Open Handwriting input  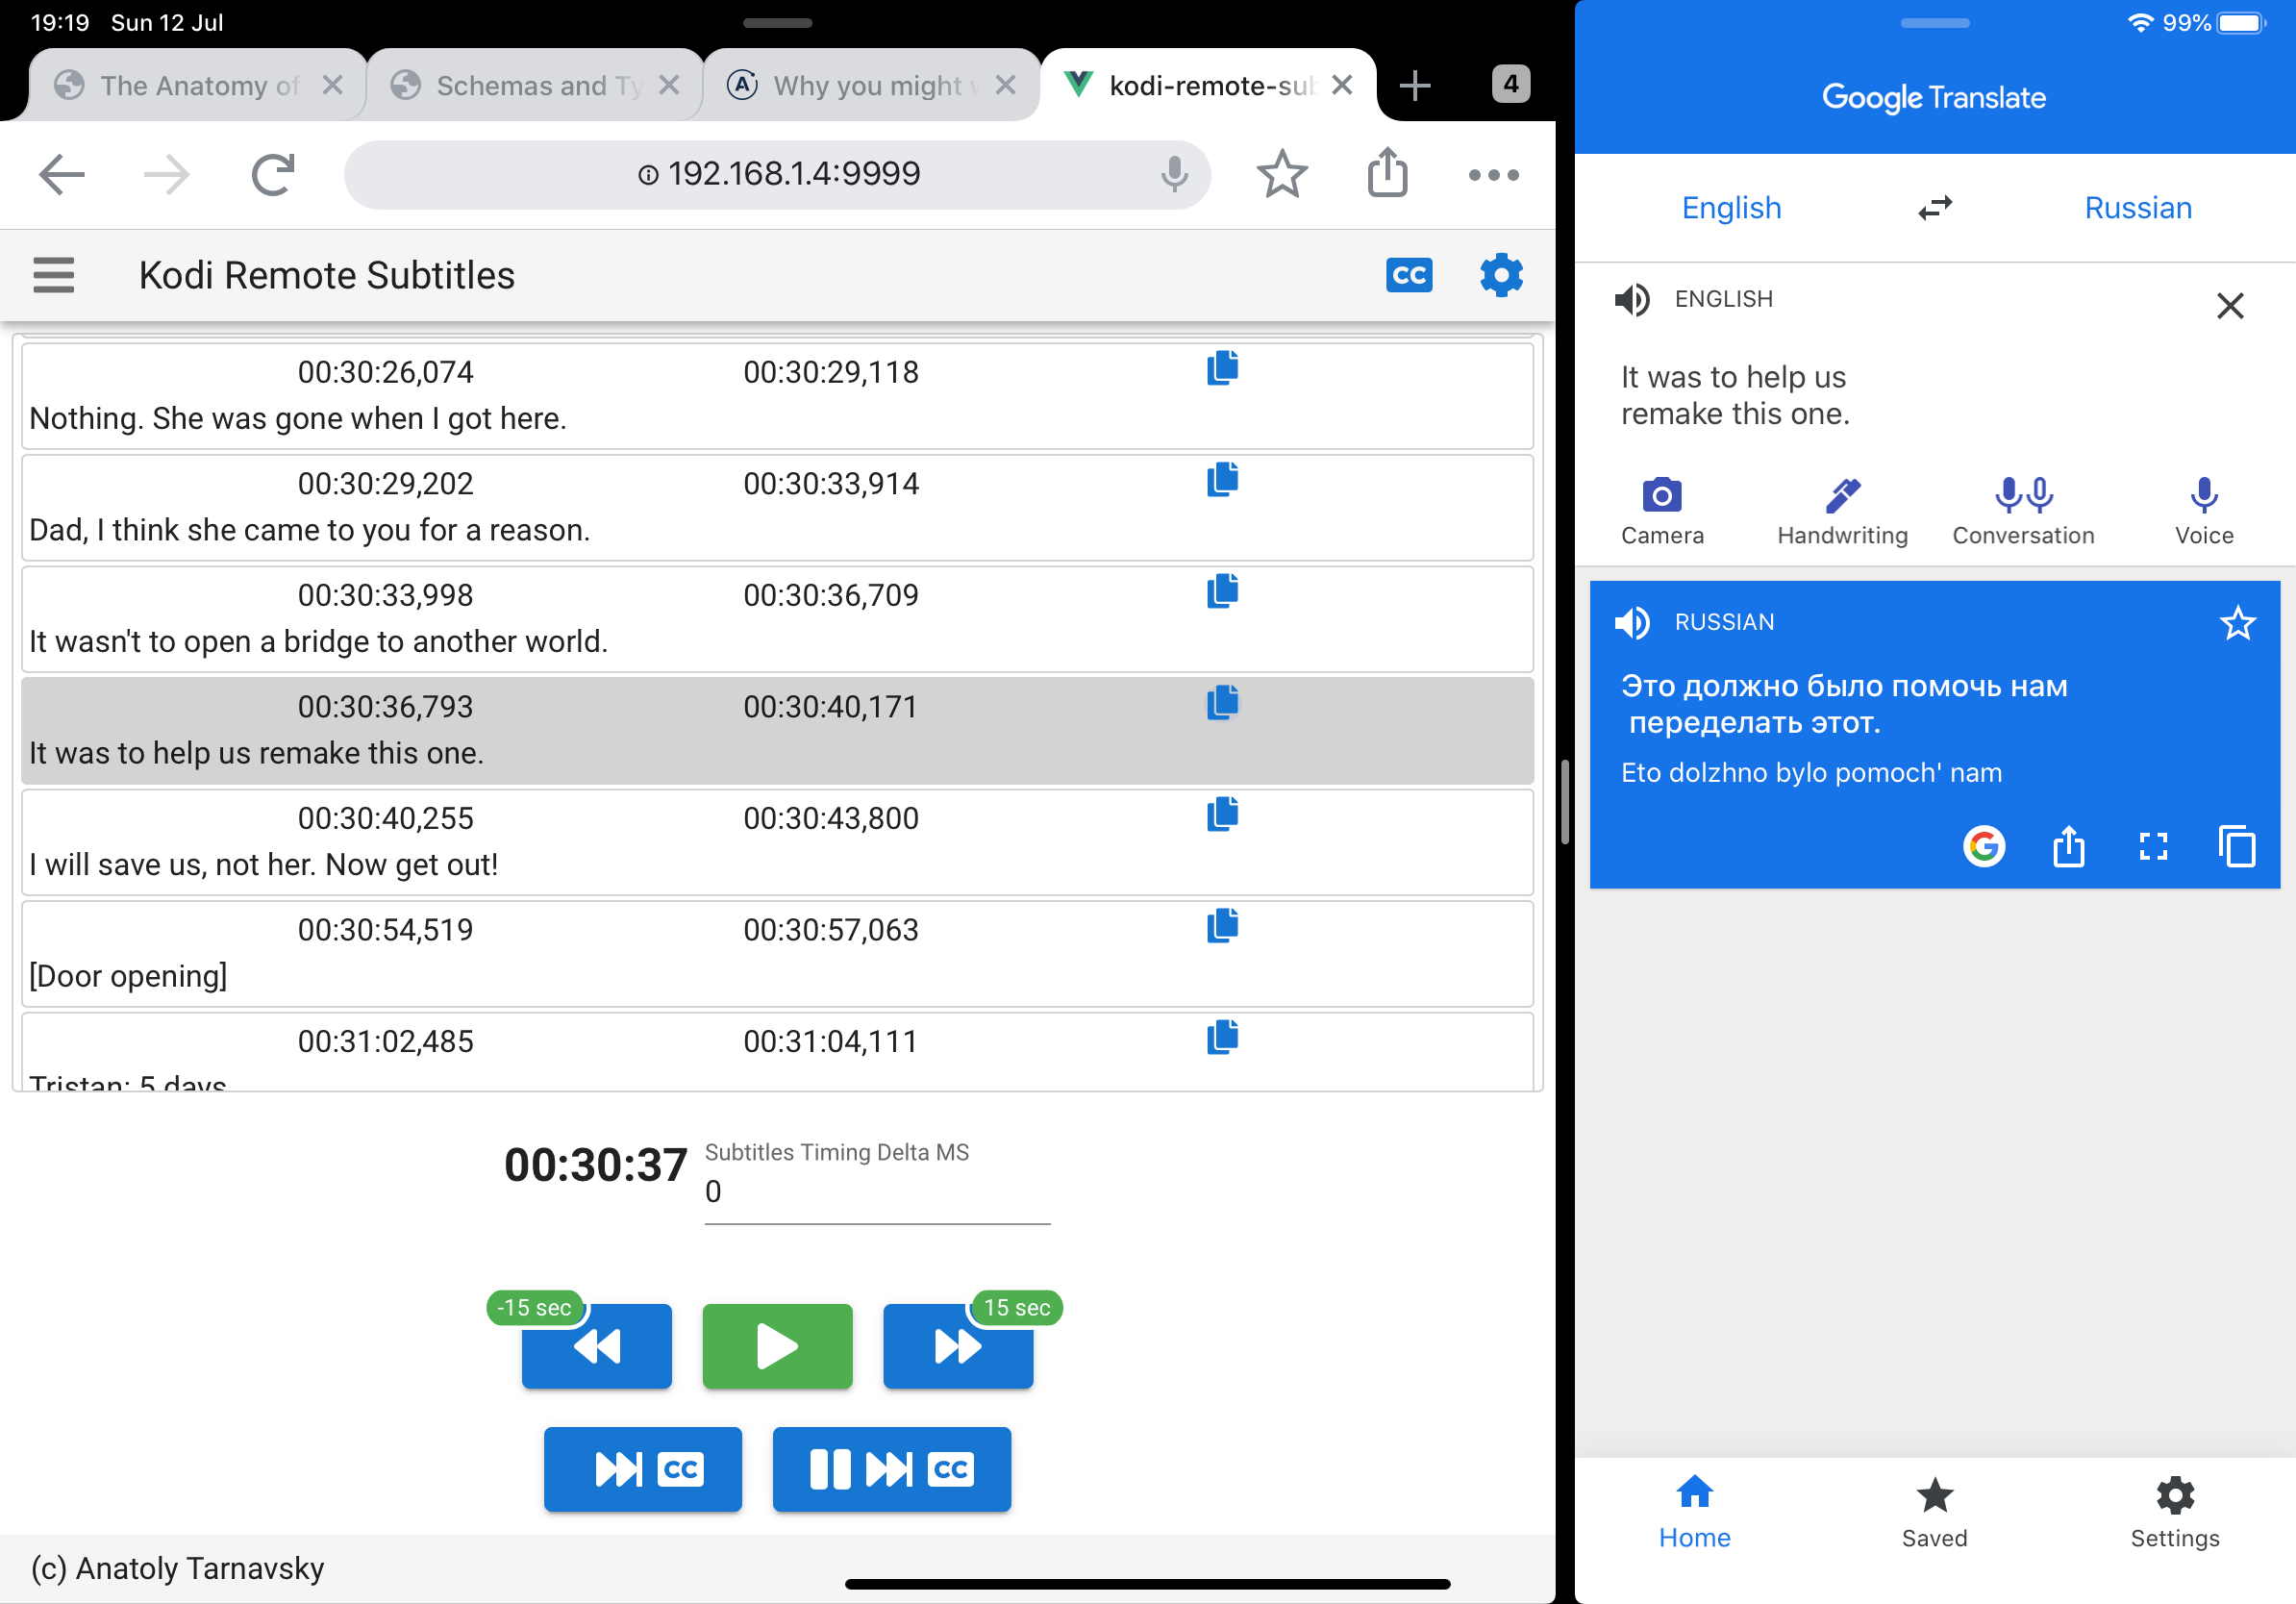tap(1842, 512)
